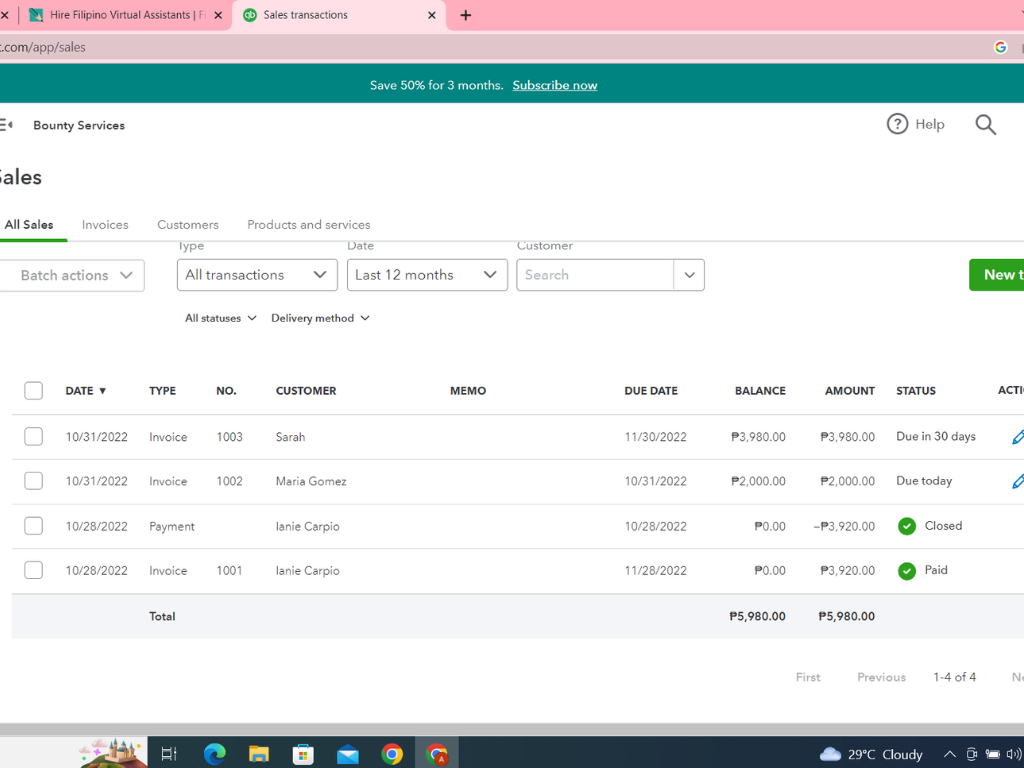Image resolution: width=1024 pixels, height=768 pixels.
Task: Tick the select-all checkbox in table header
Action: tap(33, 391)
